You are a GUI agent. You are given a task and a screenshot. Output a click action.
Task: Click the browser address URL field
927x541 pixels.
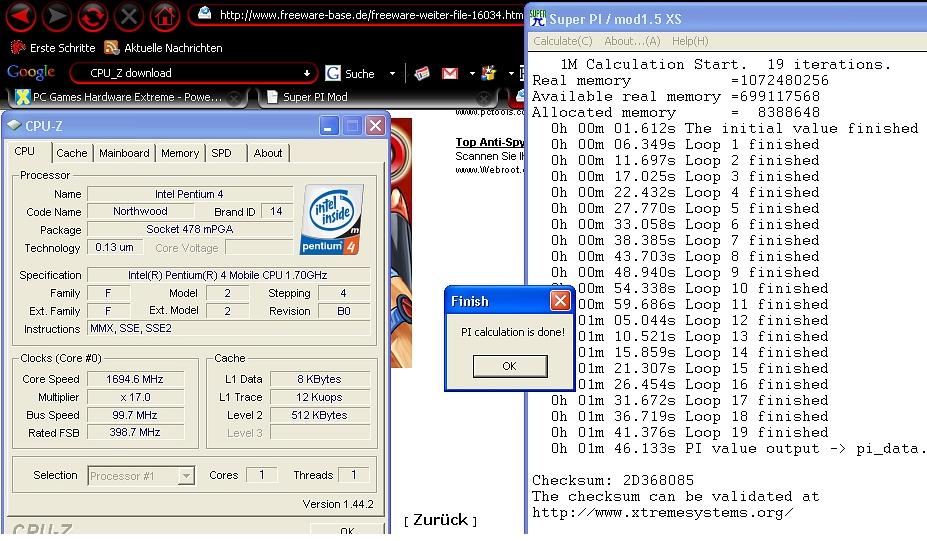[370, 15]
